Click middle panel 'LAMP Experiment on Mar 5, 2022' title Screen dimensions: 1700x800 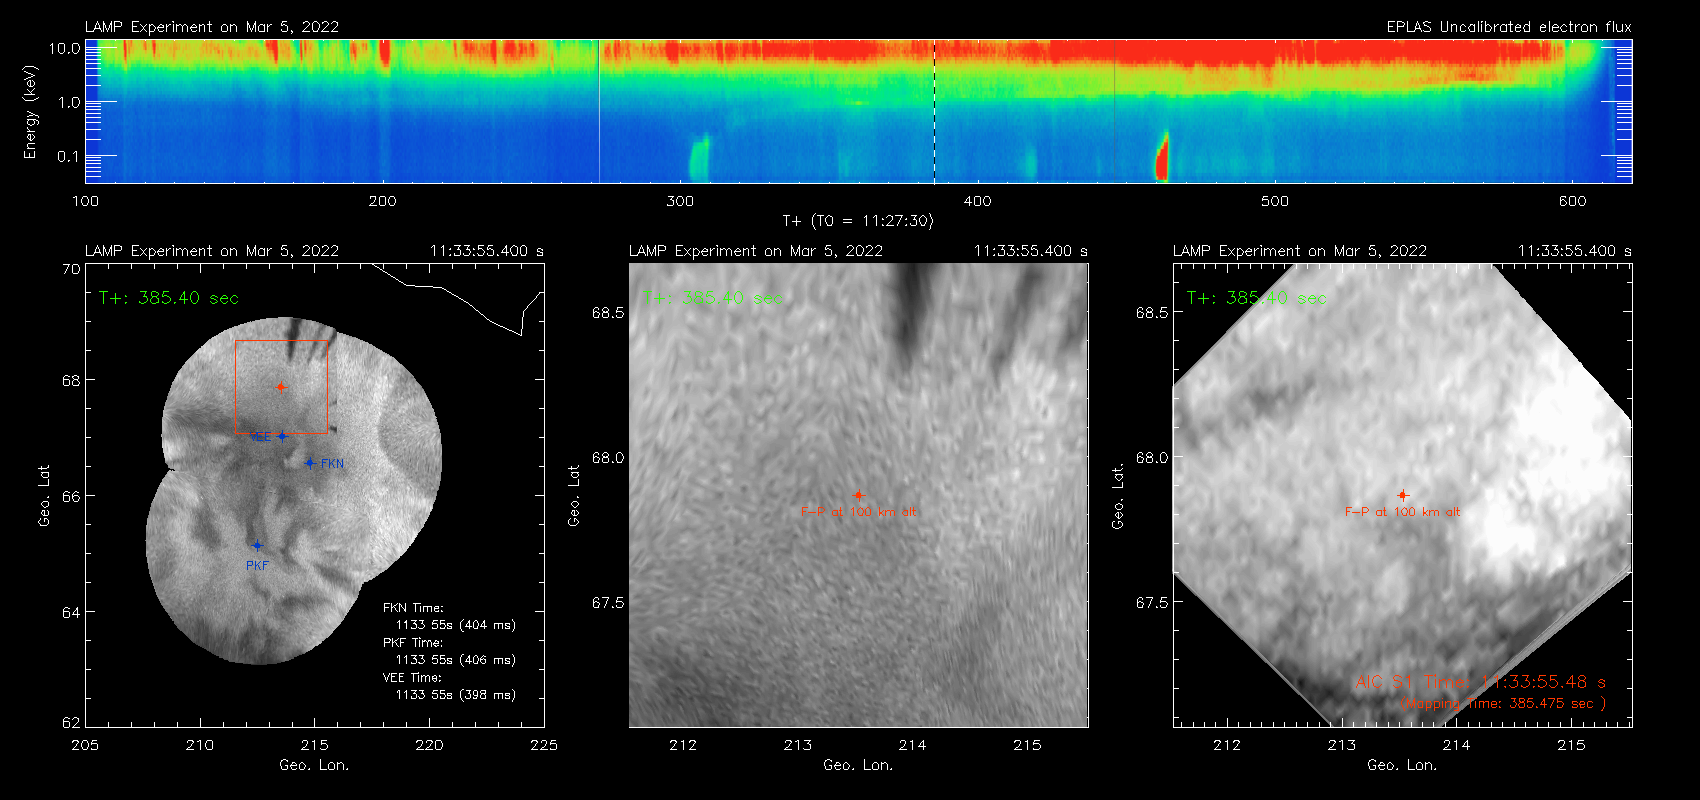tap(756, 251)
